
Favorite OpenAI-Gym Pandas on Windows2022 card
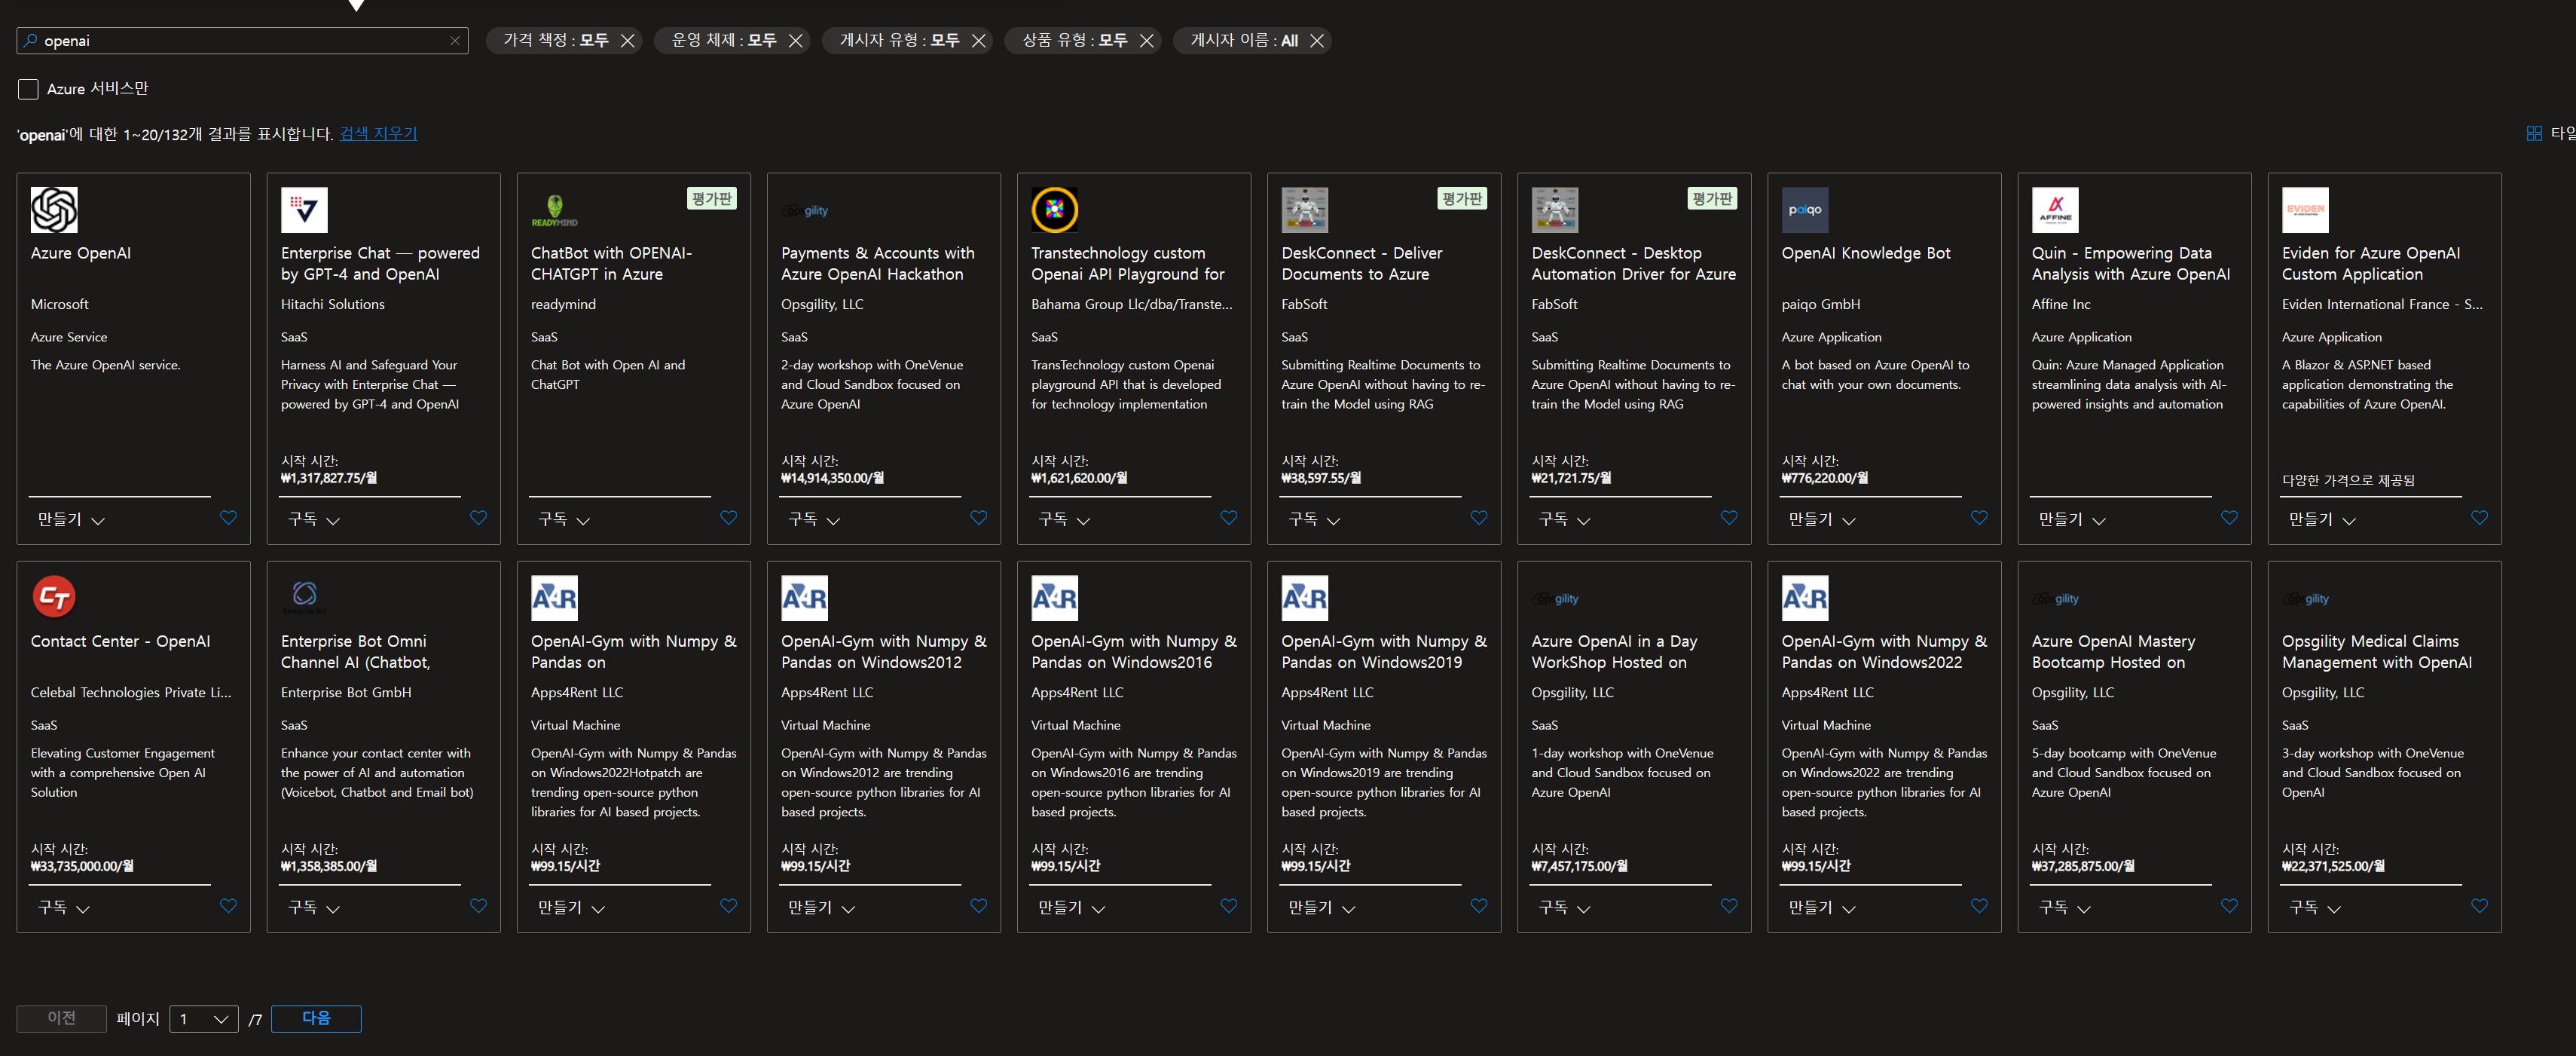coord(1978,906)
